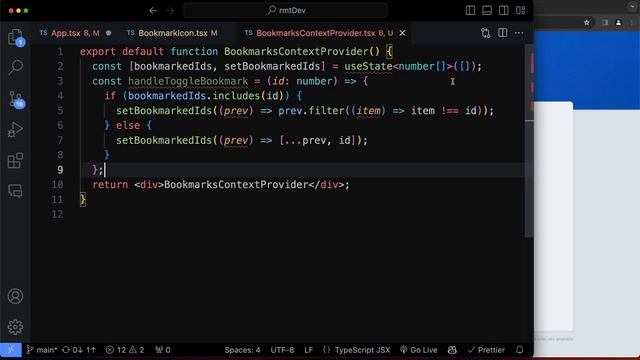The height and width of the screenshot is (360, 640).
Task: Open the editor More Actions ellipsis
Action: (x=519, y=33)
